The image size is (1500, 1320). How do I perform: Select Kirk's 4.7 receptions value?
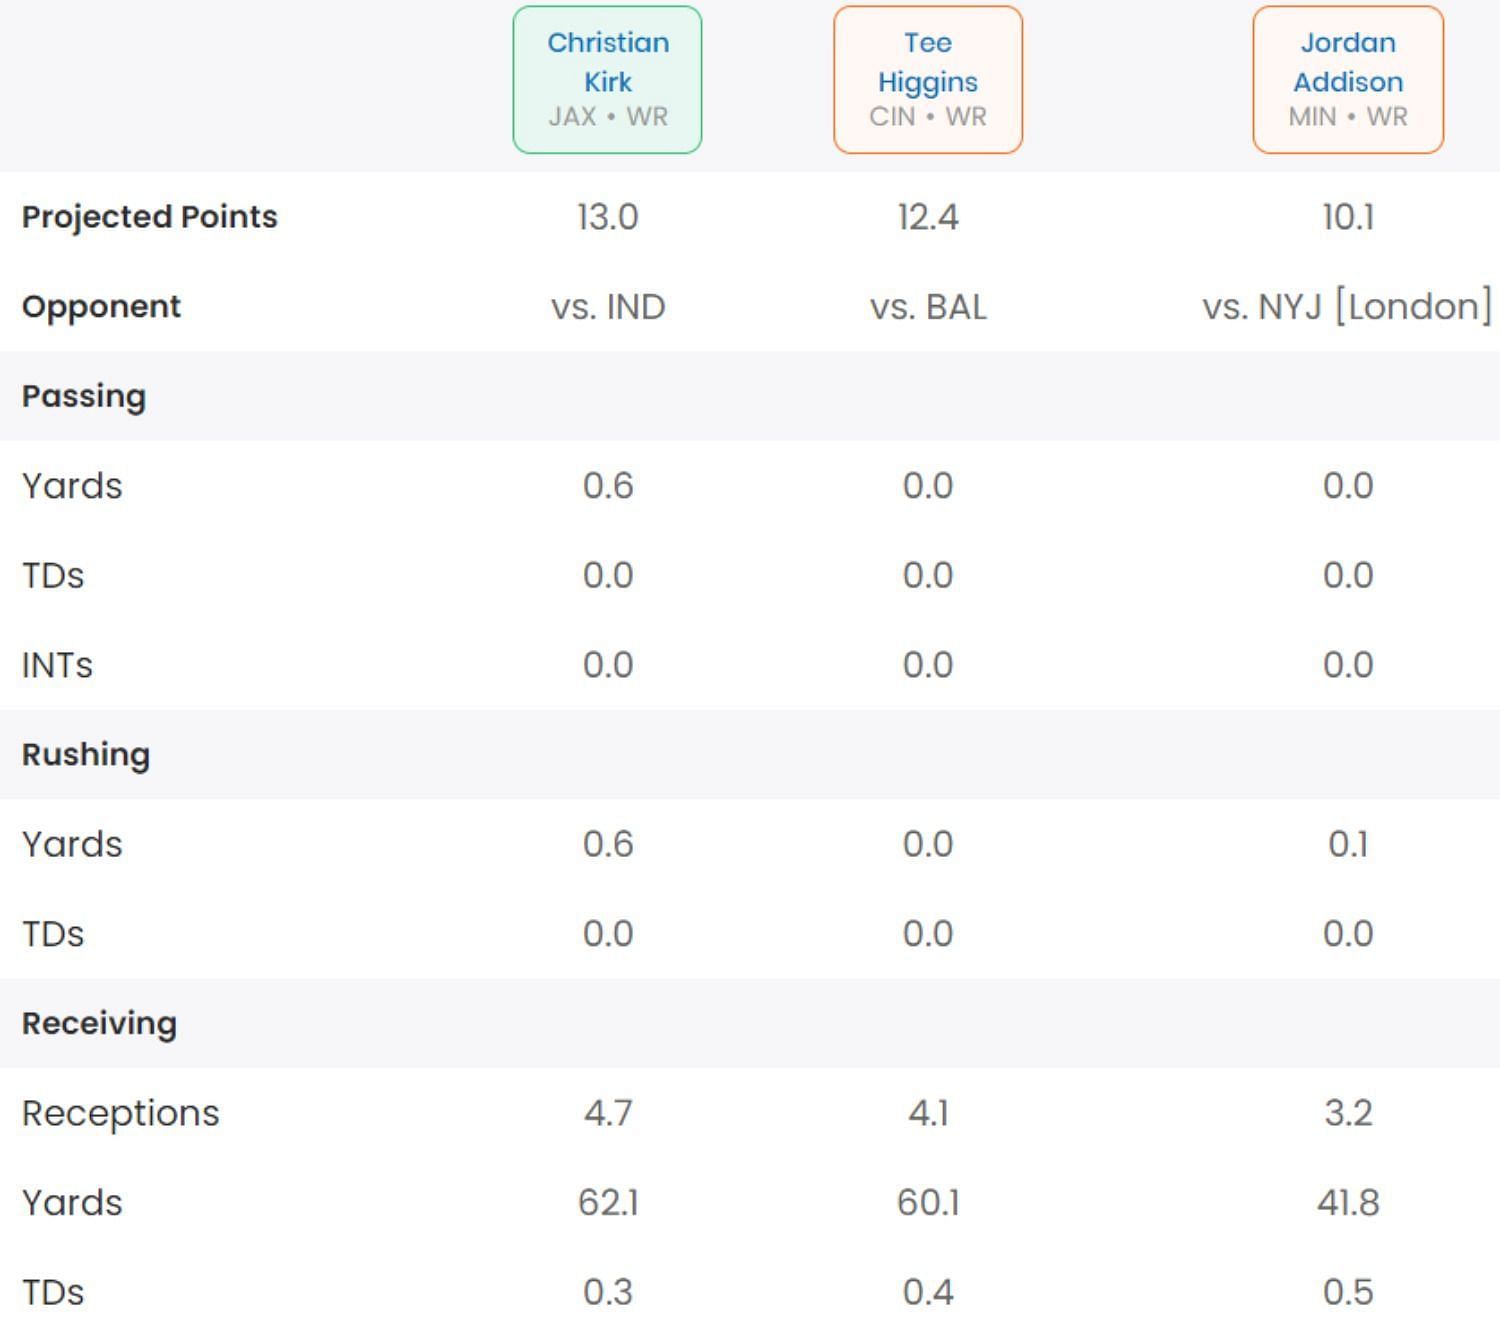[x=607, y=1113]
